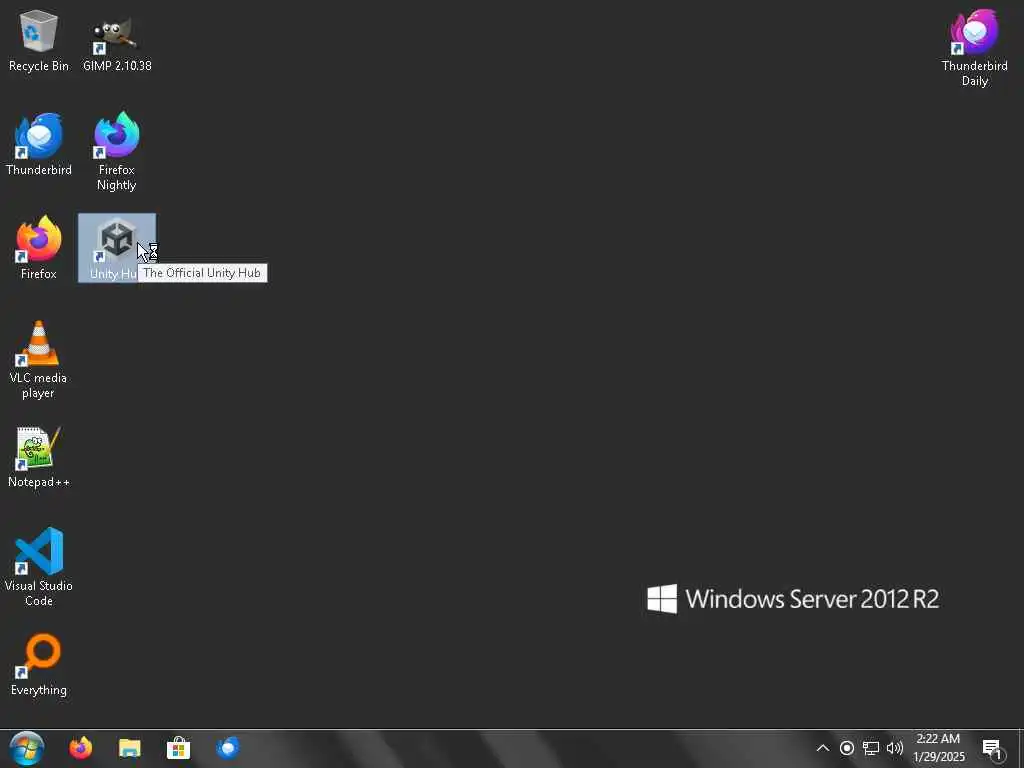Select the Visual Studio Code shortcut

point(39,568)
